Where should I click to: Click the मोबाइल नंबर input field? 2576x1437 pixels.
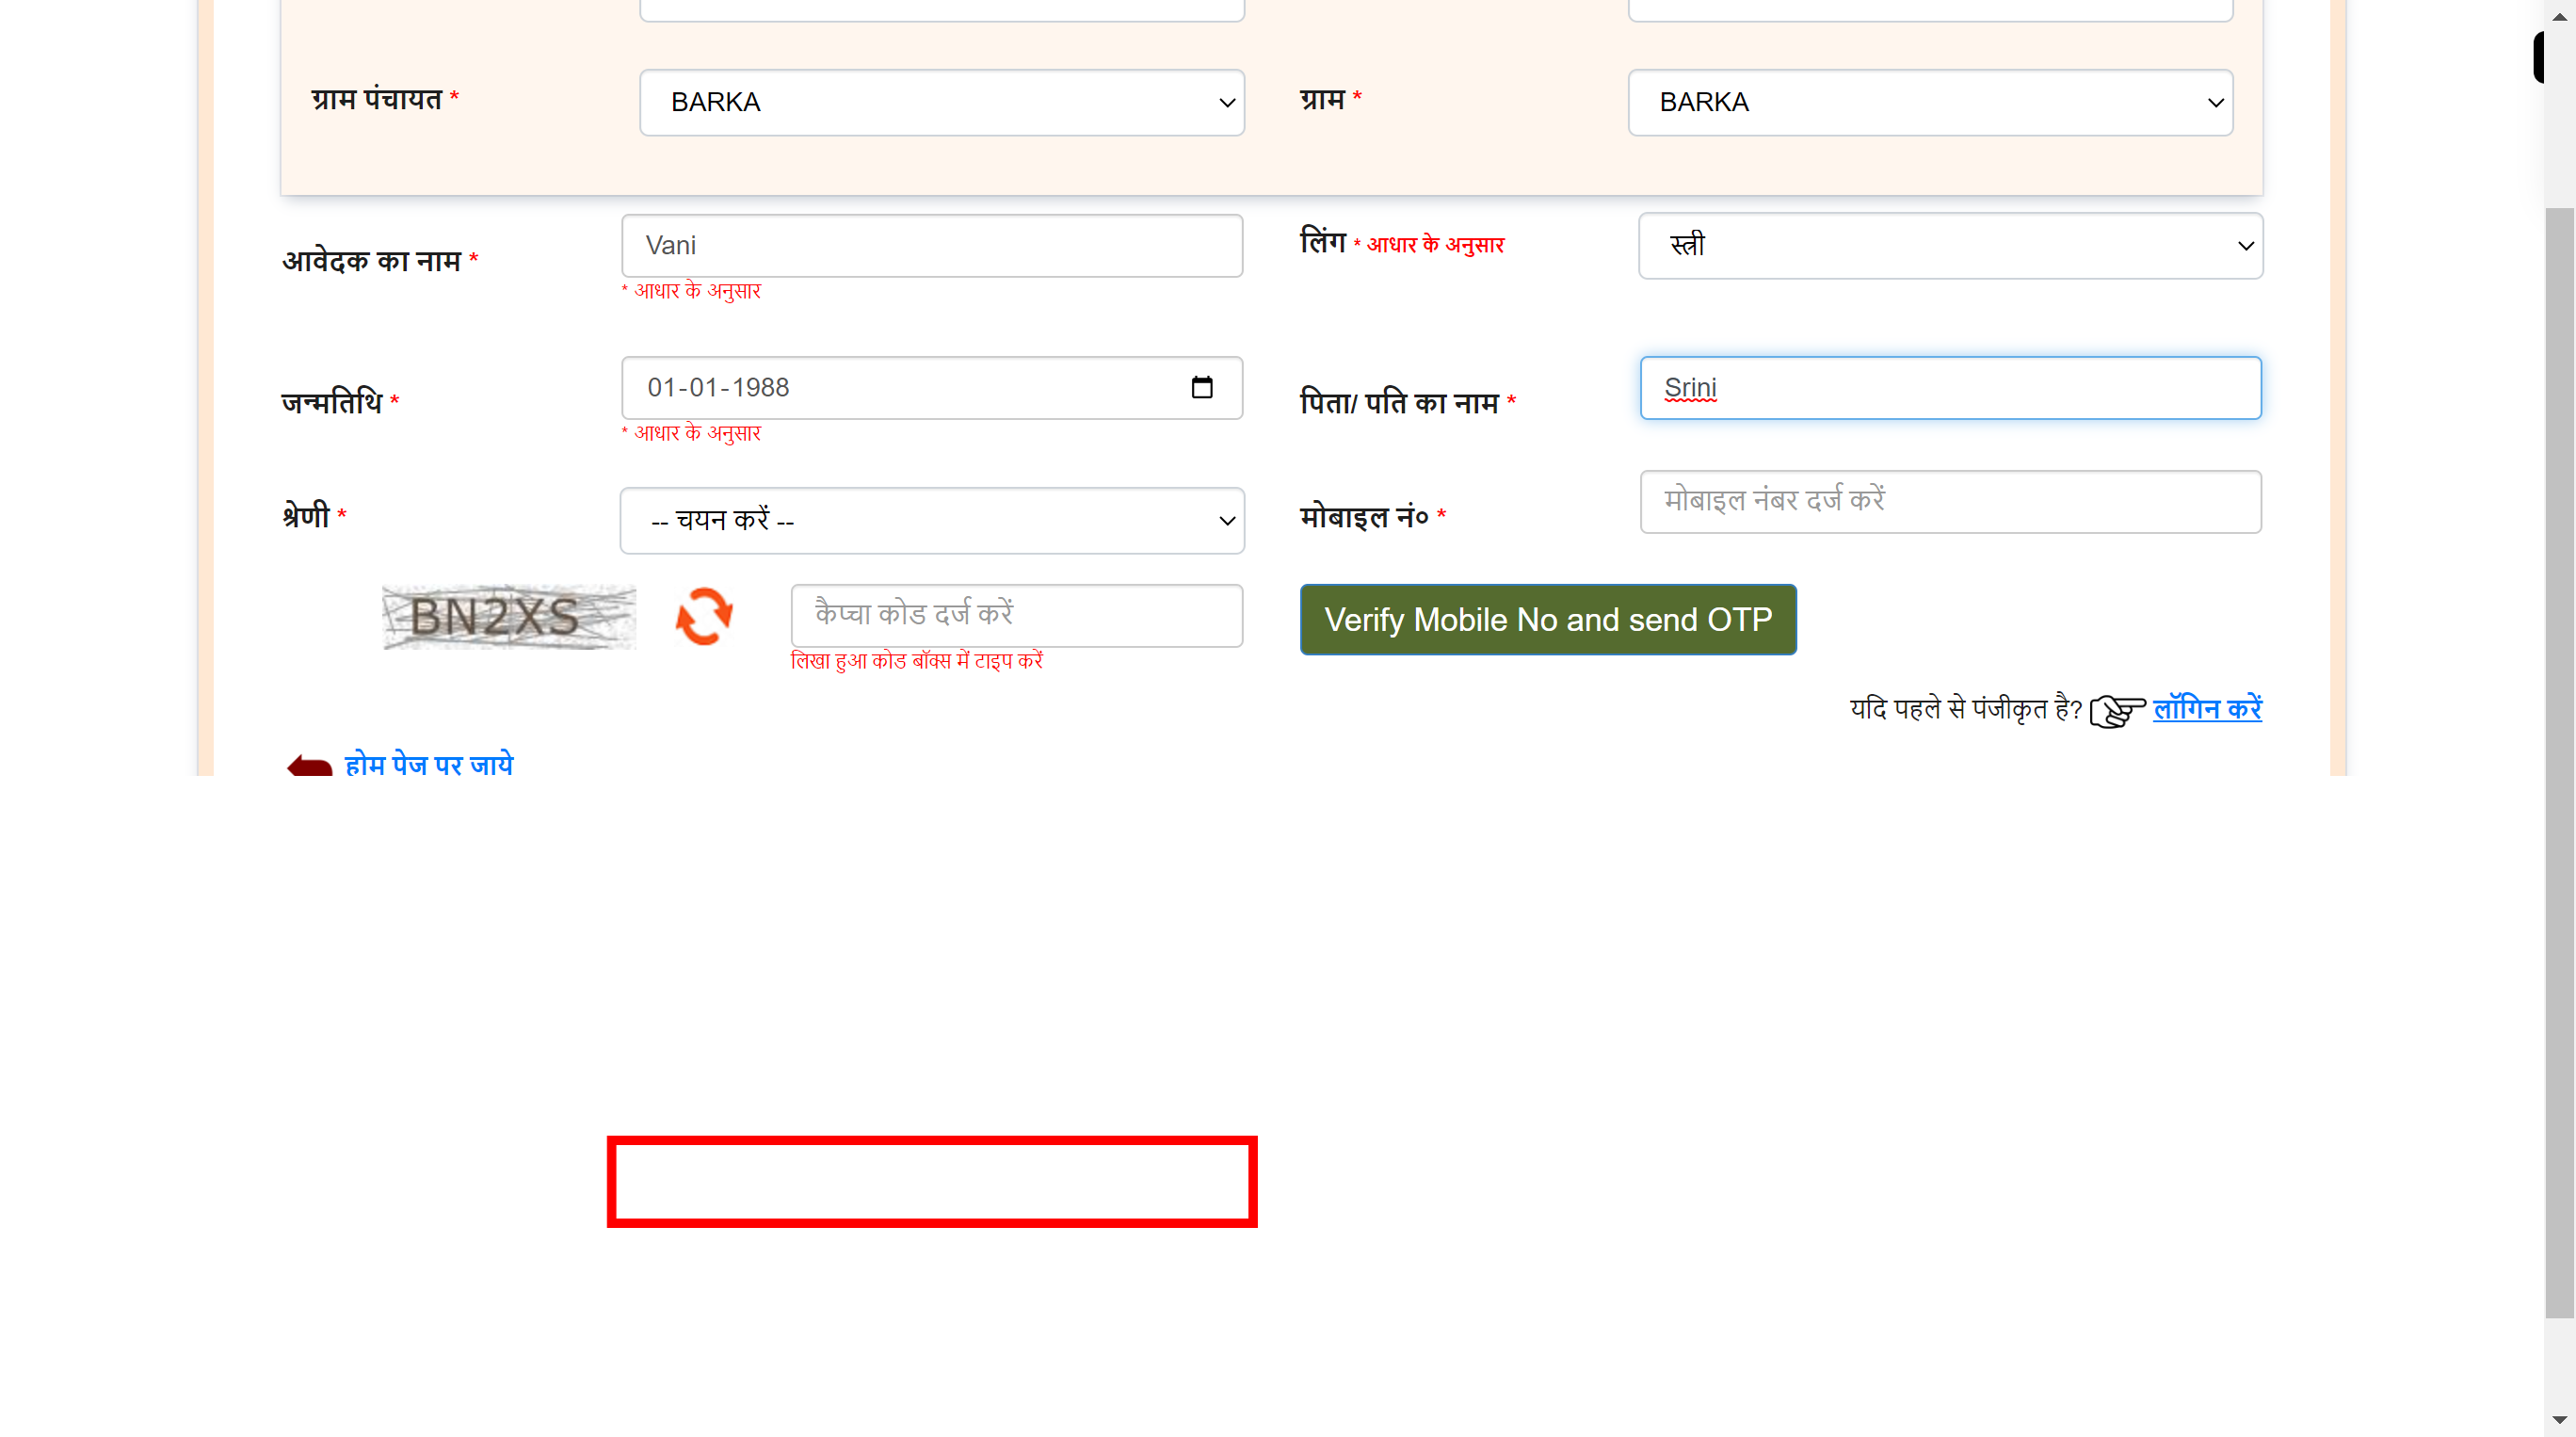[x=1950, y=501]
